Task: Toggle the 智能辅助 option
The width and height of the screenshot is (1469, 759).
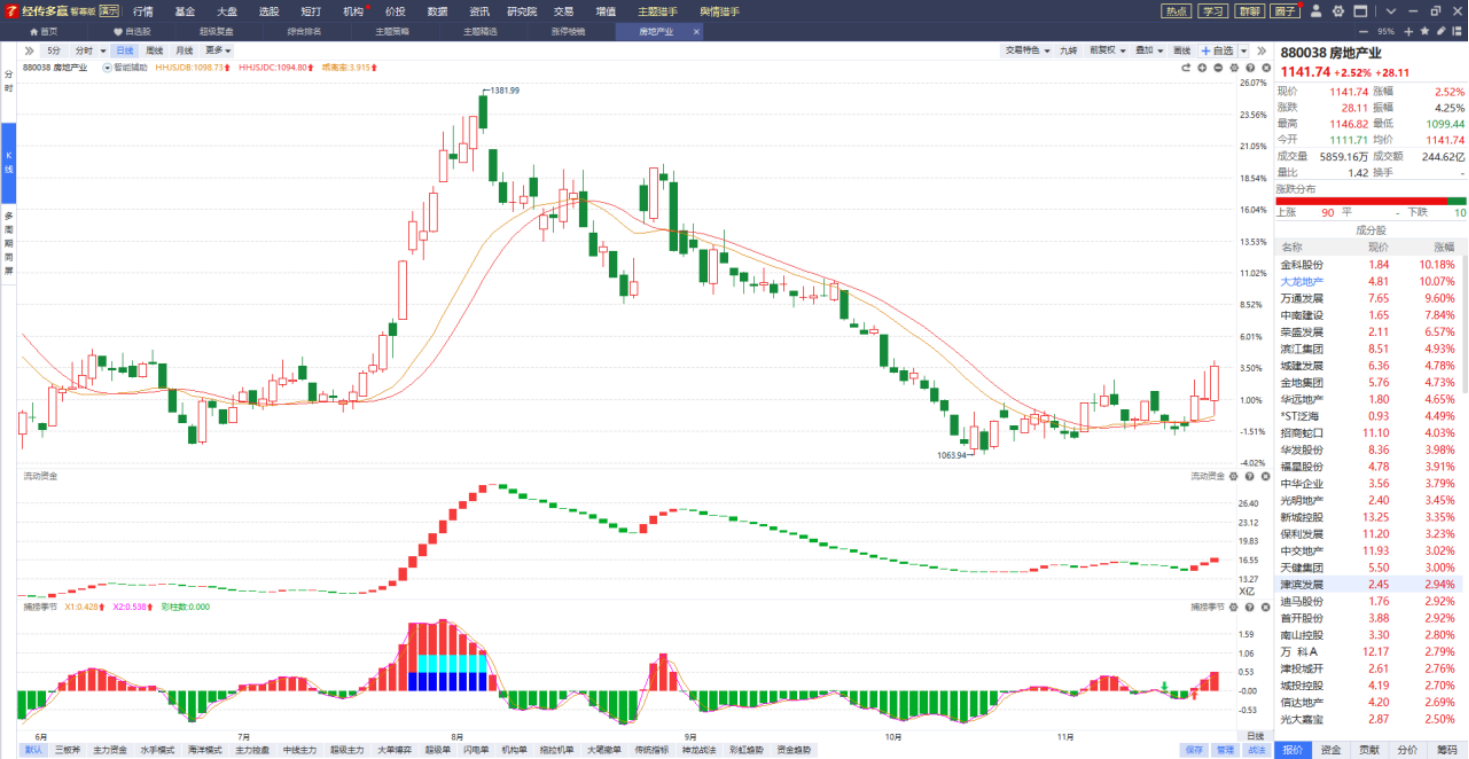Action: pyautogui.click(x=125, y=68)
